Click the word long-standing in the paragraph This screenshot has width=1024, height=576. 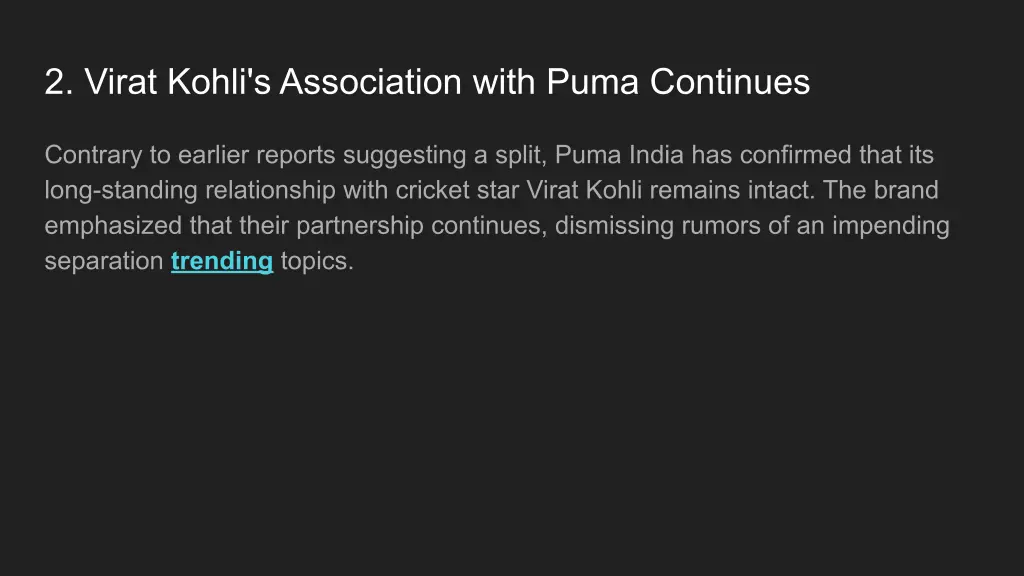pyautogui.click(x=121, y=190)
